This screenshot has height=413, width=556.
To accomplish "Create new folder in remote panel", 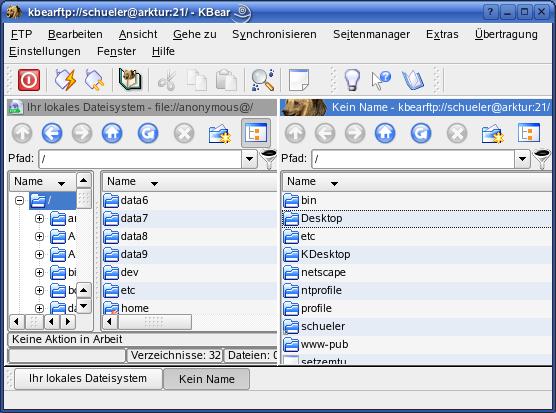I will (x=493, y=133).
